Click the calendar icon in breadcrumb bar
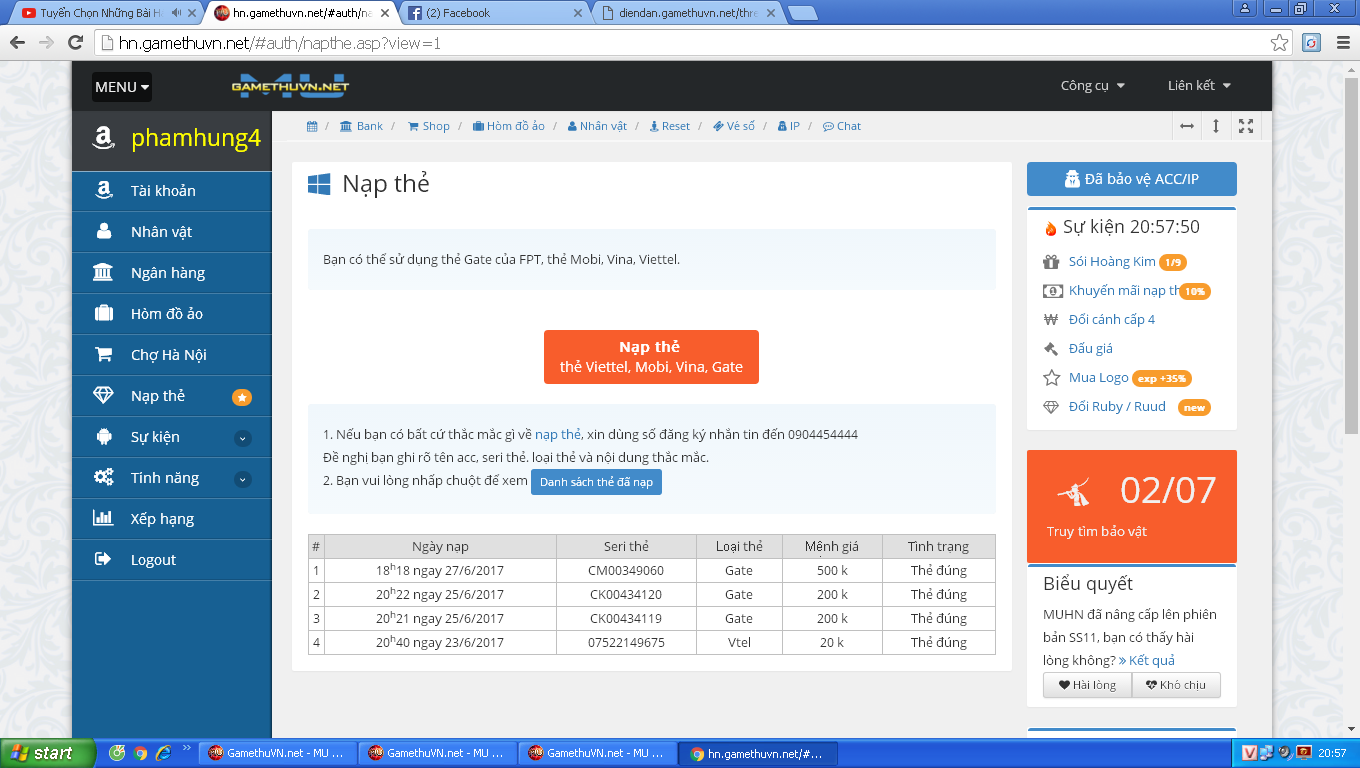This screenshot has height=768, width=1360. [x=312, y=126]
